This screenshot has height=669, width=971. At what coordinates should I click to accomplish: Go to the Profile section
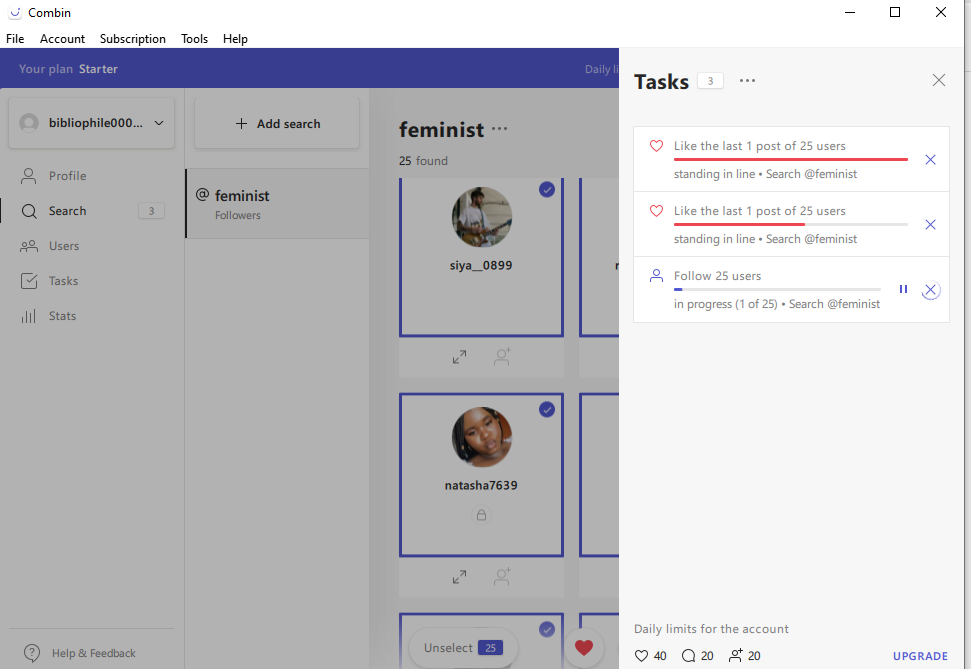tap(67, 176)
